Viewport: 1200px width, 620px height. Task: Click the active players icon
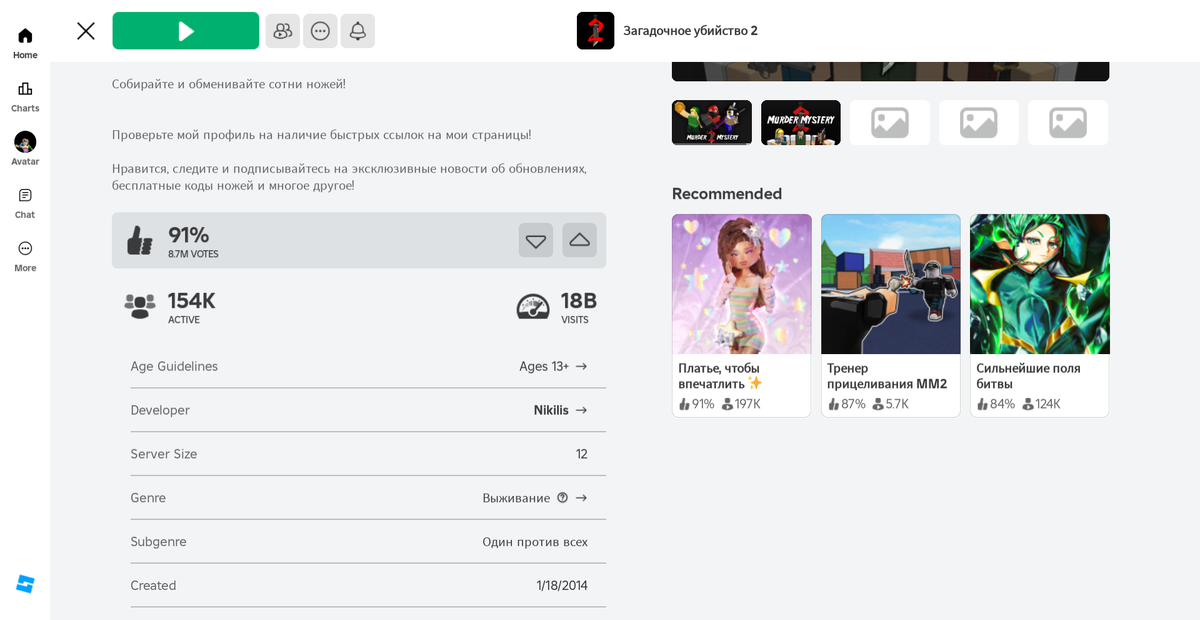[x=140, y=306]
